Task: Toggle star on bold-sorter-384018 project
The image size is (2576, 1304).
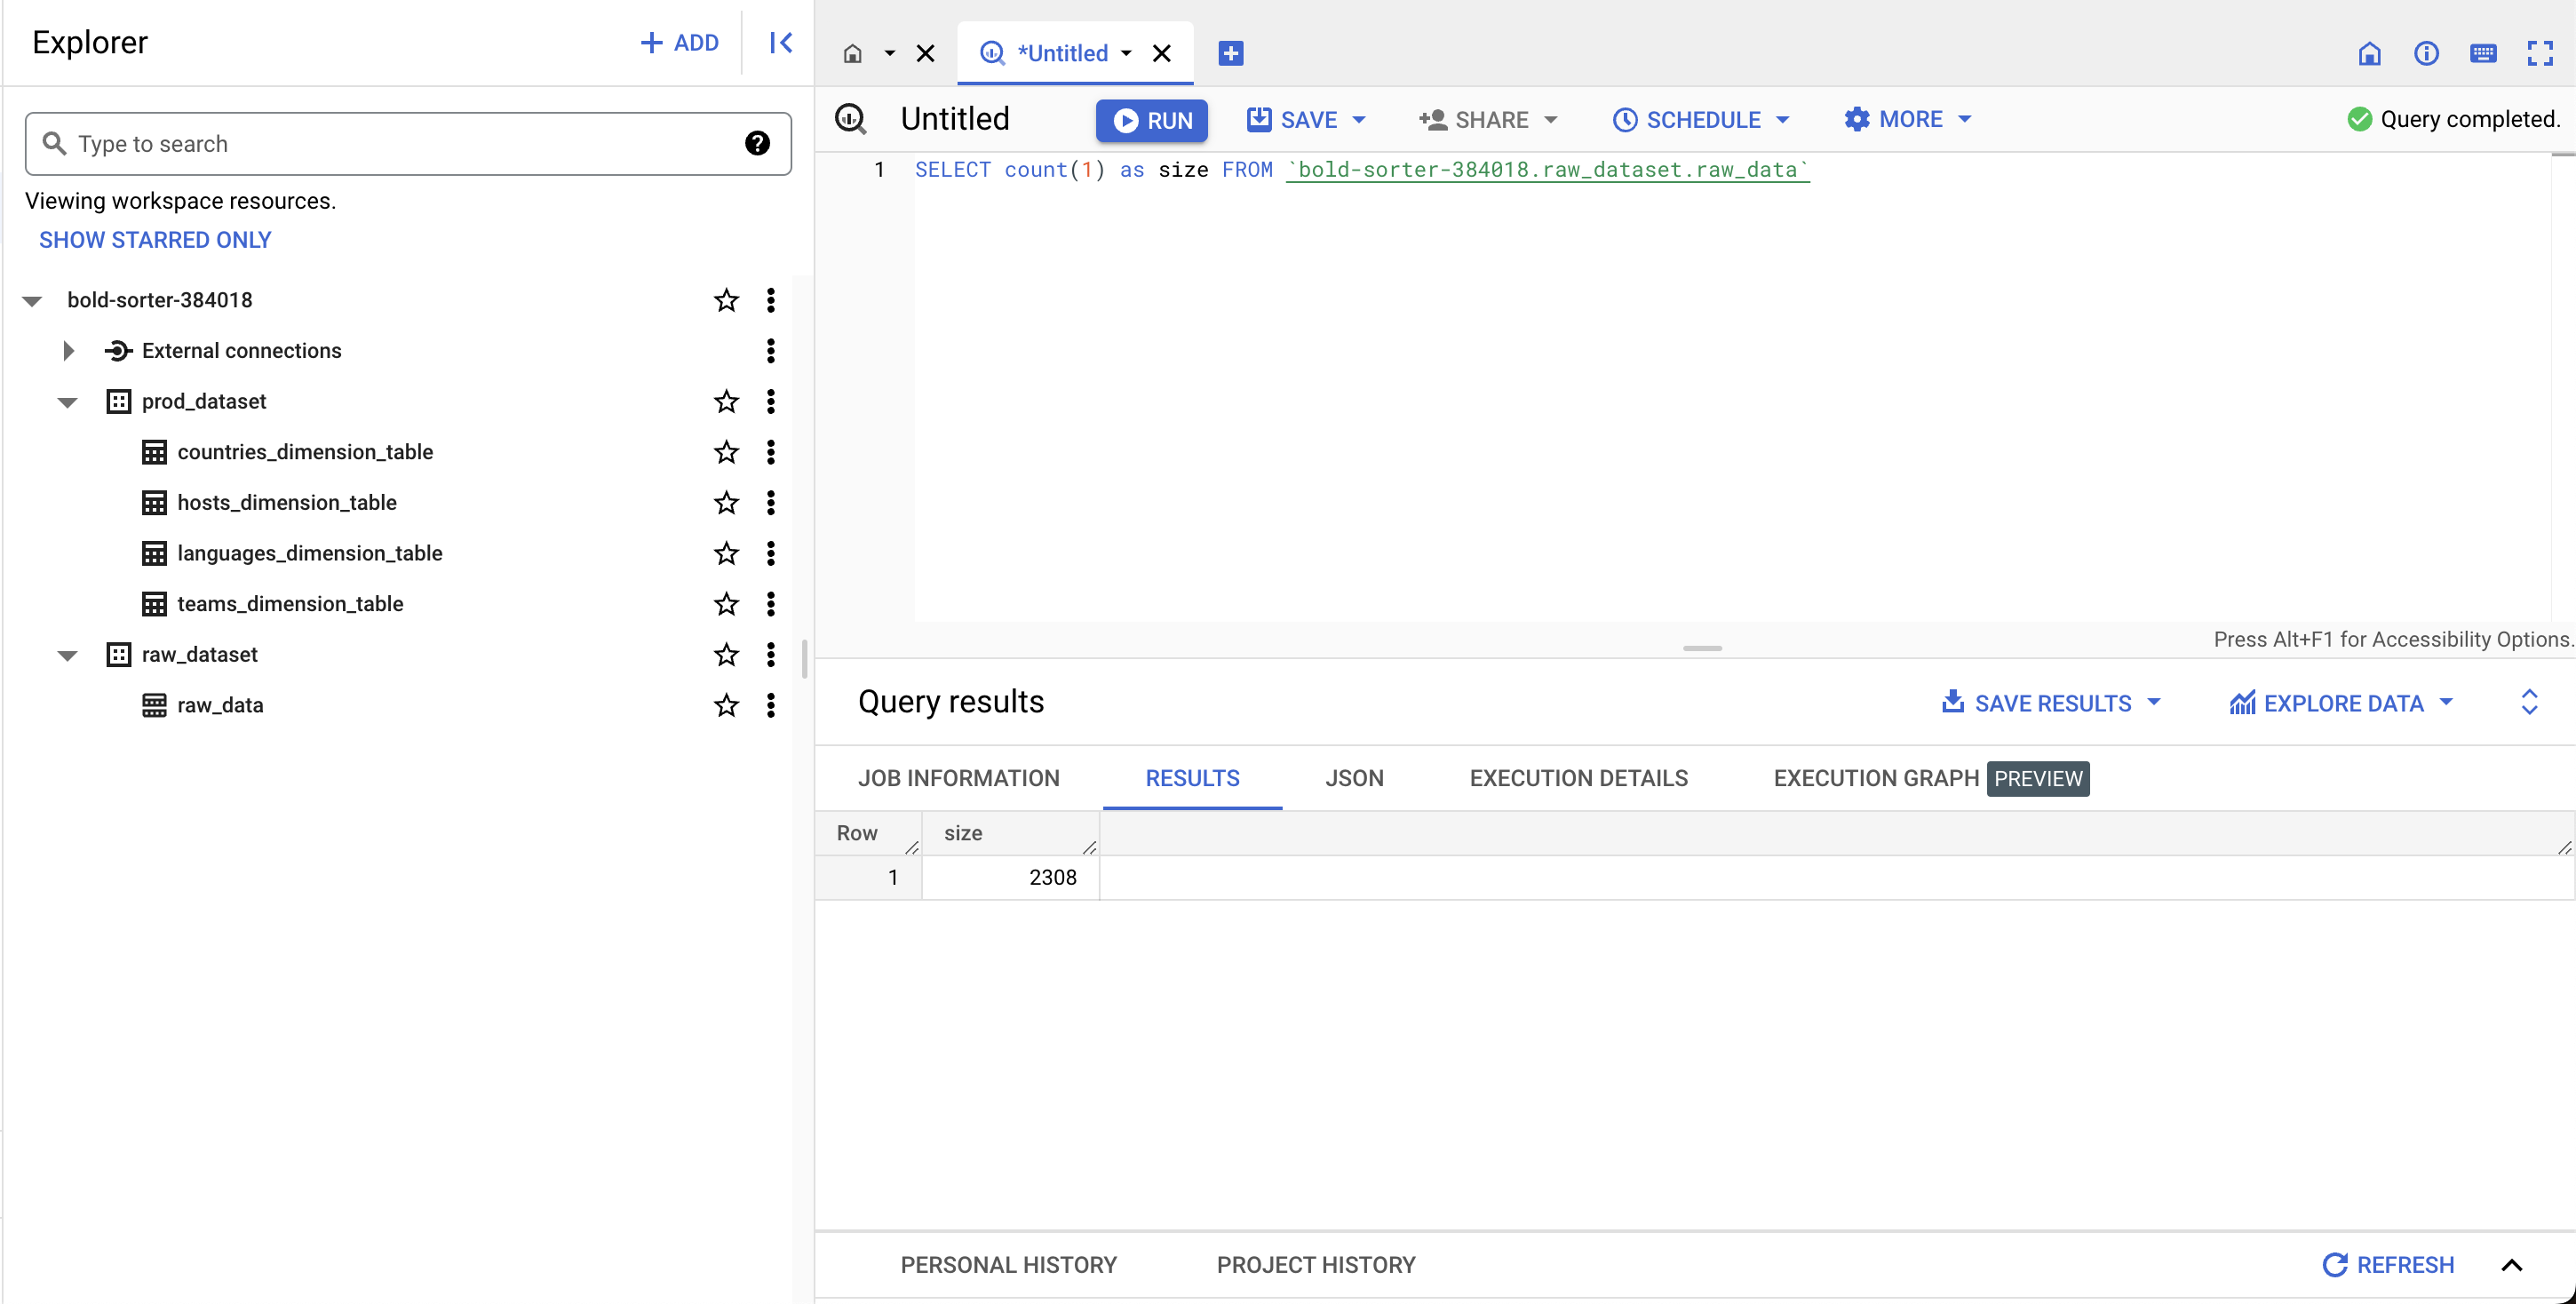Action: (725, 299)
